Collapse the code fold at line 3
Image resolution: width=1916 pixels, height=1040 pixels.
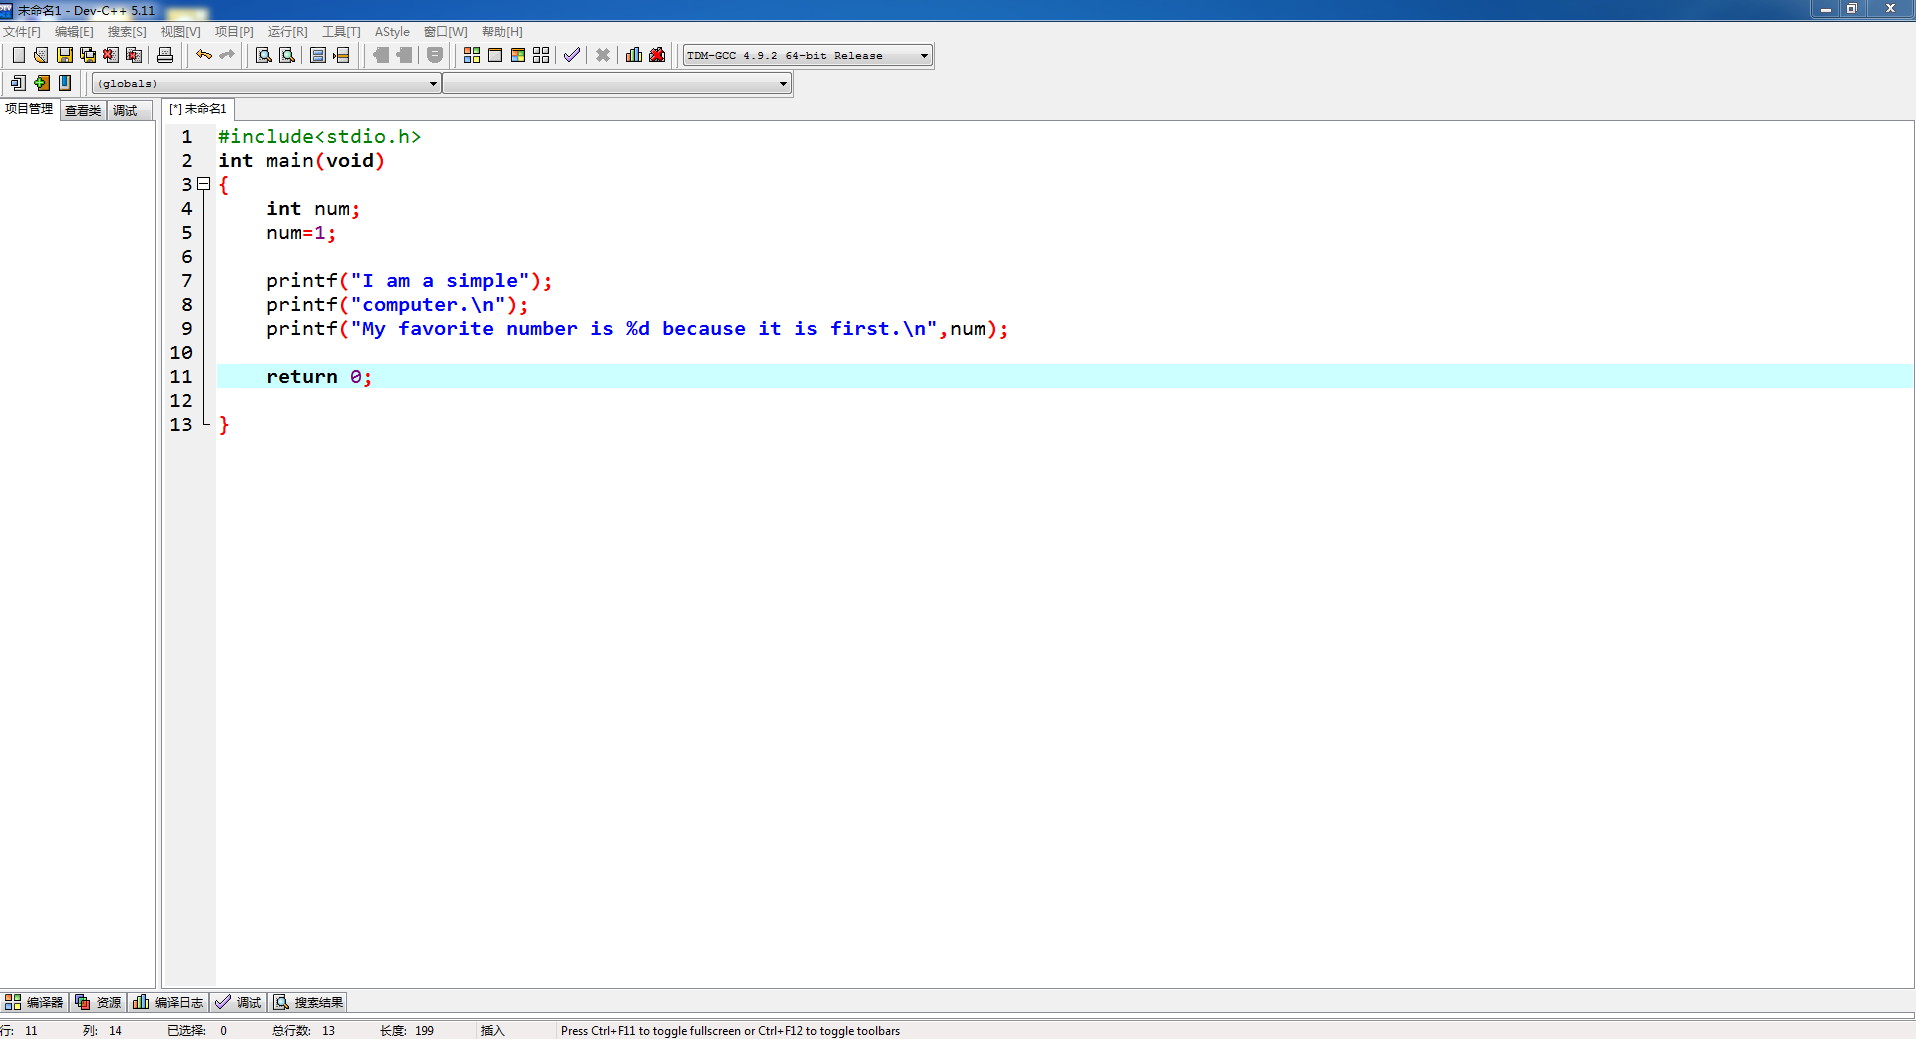204,184
